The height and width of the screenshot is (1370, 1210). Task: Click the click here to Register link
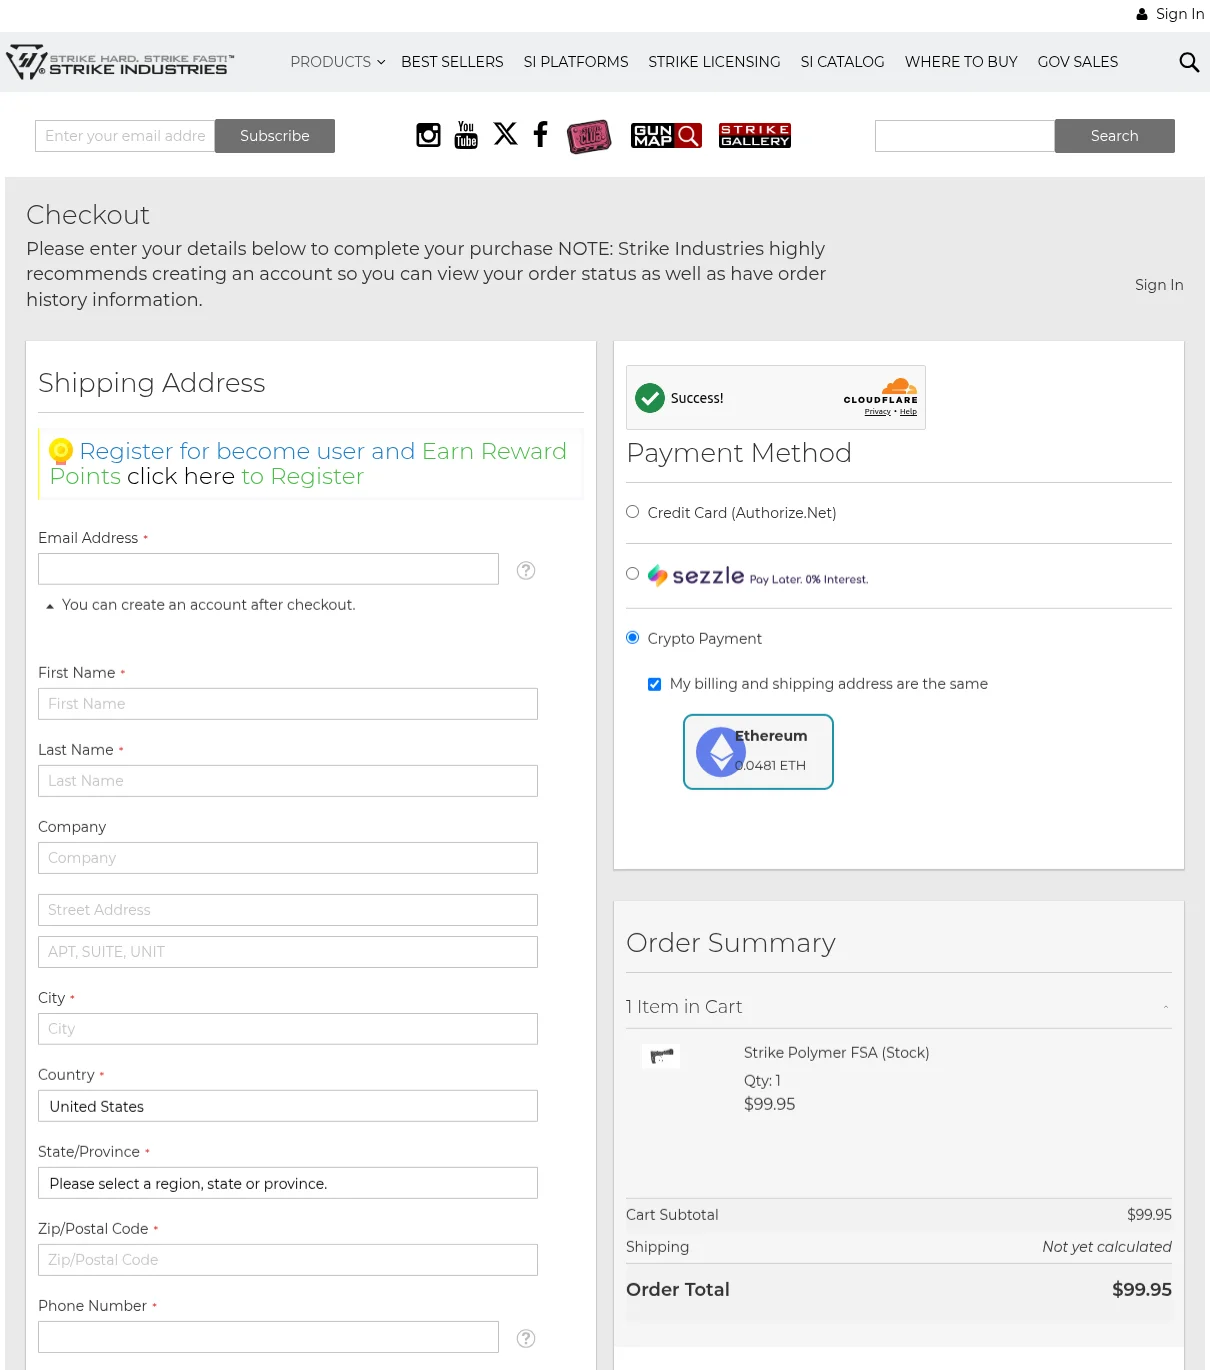coord(181,477)
